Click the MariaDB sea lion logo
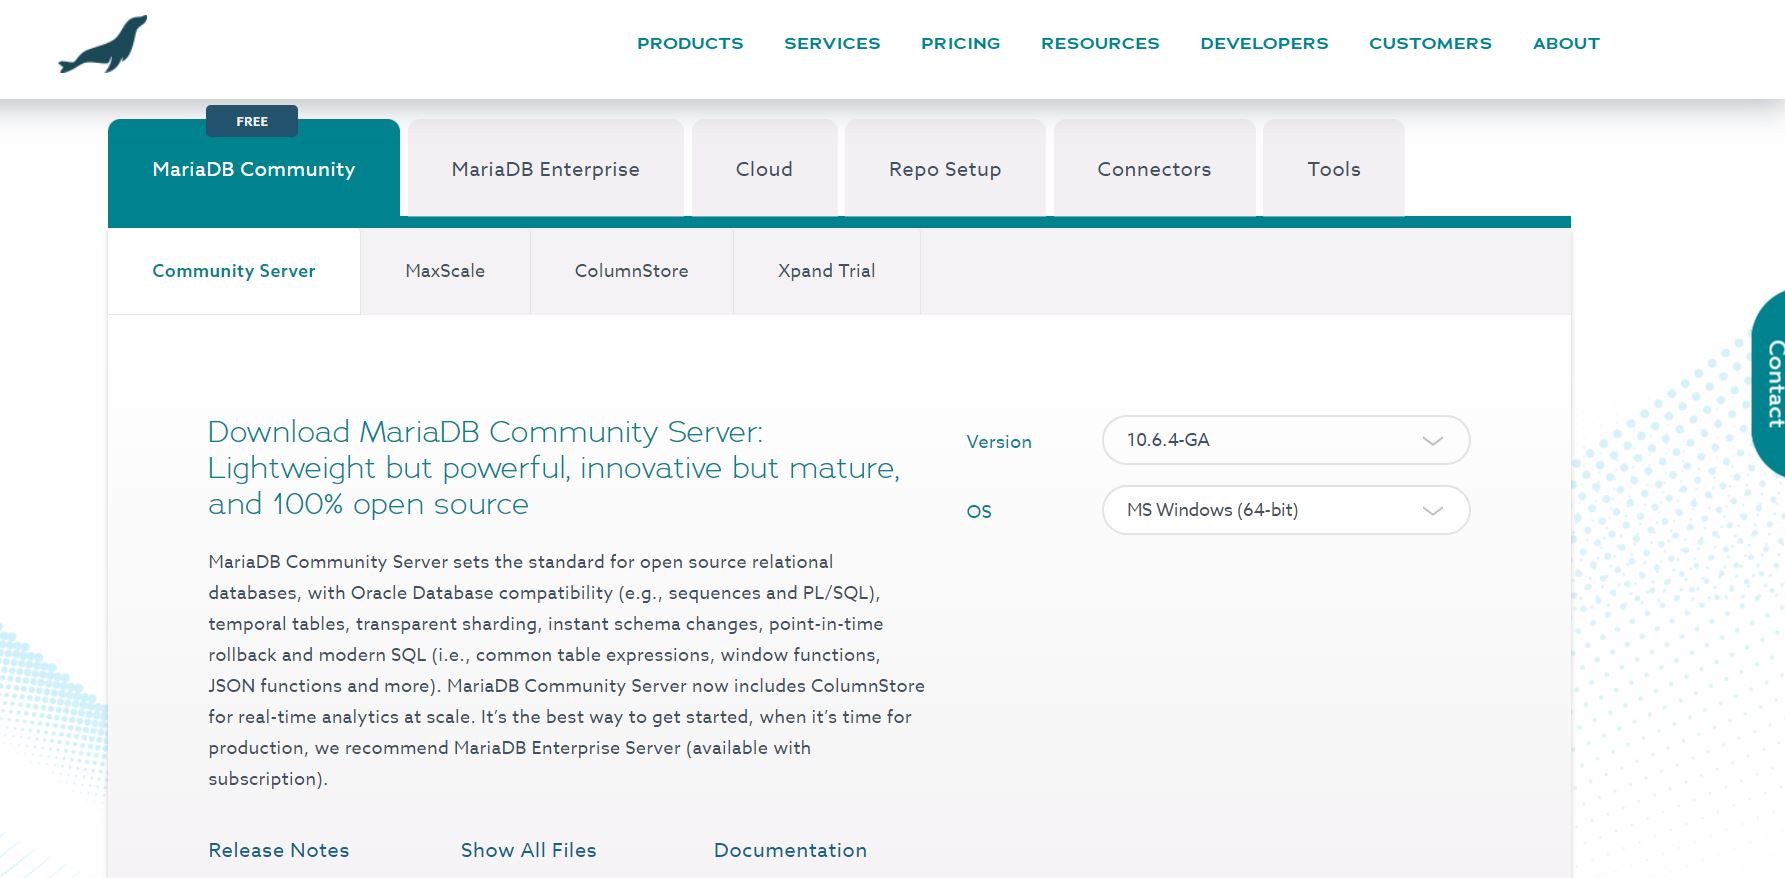The image size is (1785, 878). (x=103, y=45)
